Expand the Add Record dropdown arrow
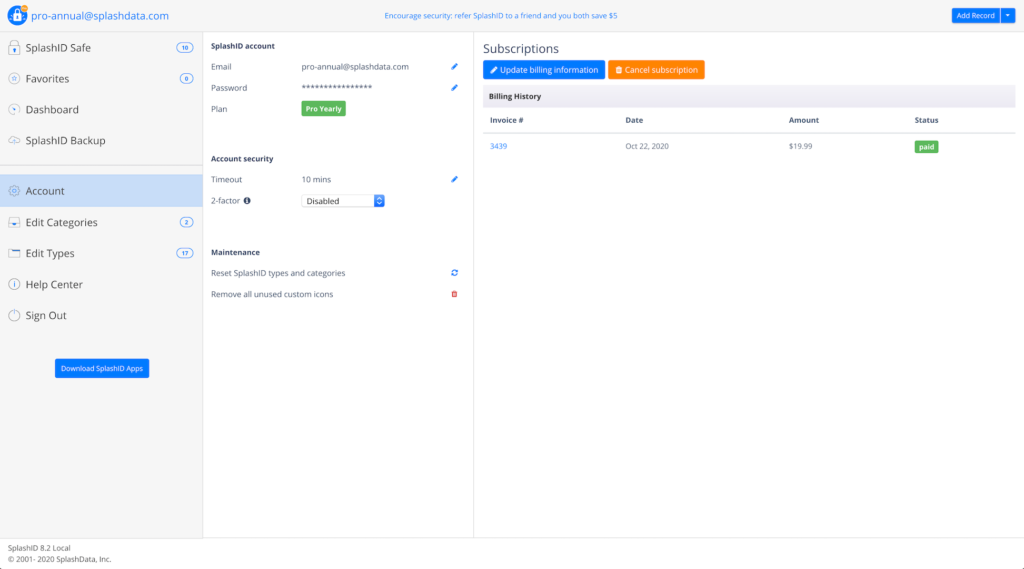This screenshot has width=1024, height=569. pyautogui.click(x=1007, y=16)
